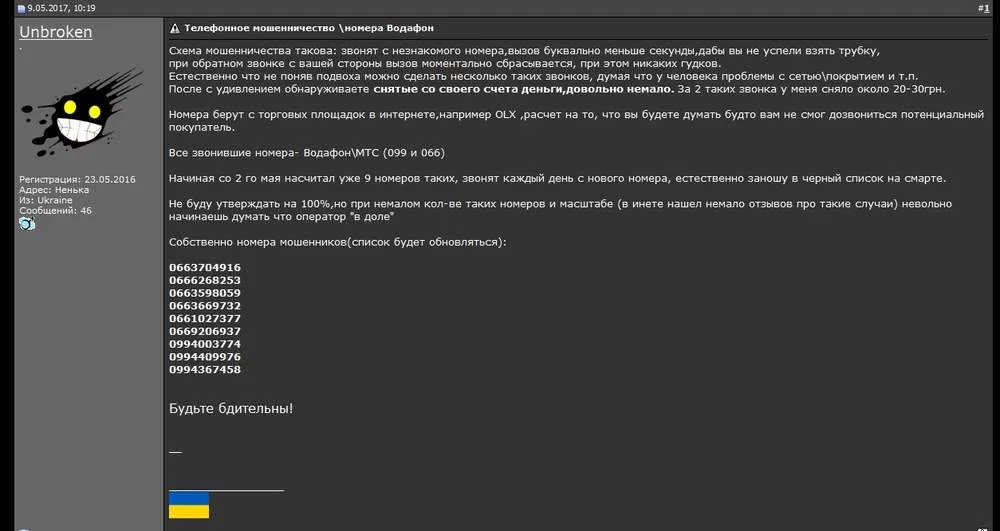Open the #1 post permalink
Image resolution: width=1000 pixels, height=531 pixels.
pos(982,8)
